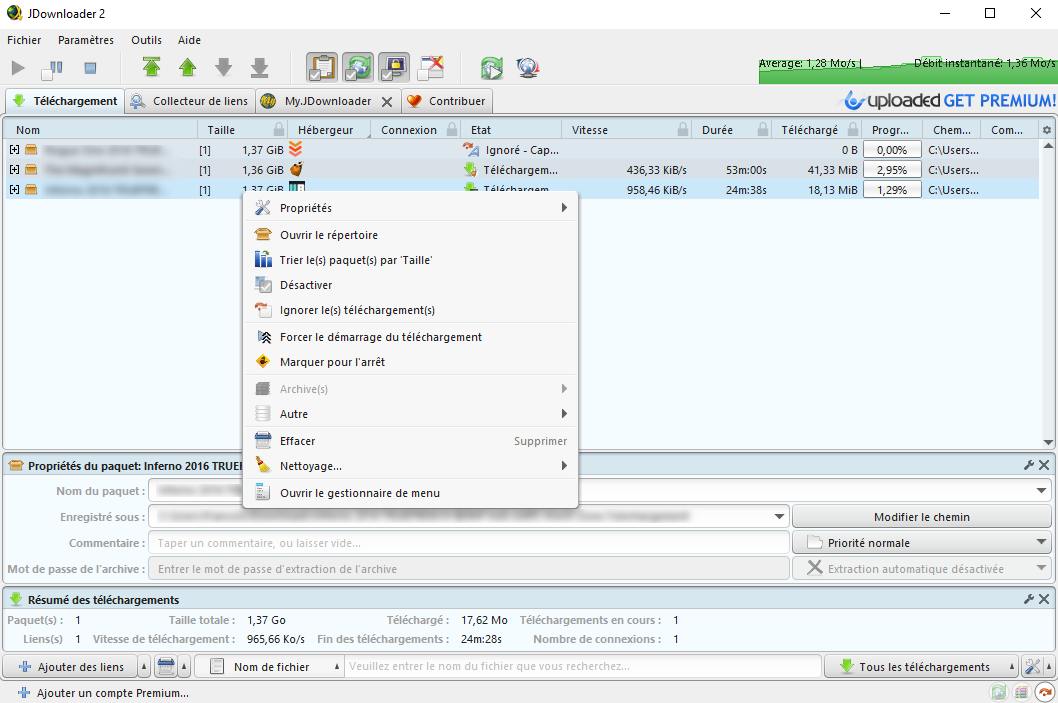This screenshot has height=703, width=1058.
Task: Open the Paramètres menu
Action: [x=86, y=40]
